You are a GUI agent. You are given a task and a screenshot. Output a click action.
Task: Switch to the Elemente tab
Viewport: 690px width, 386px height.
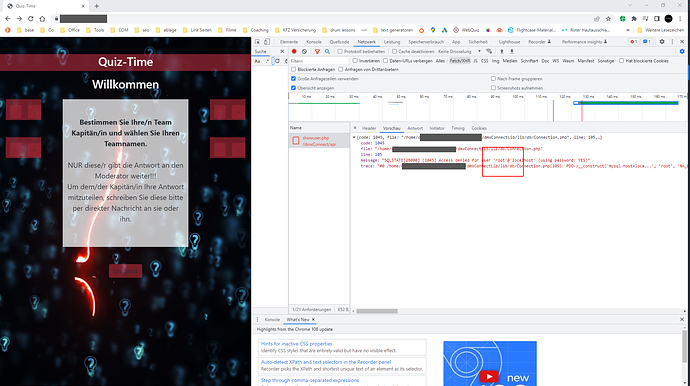[289, 42]
